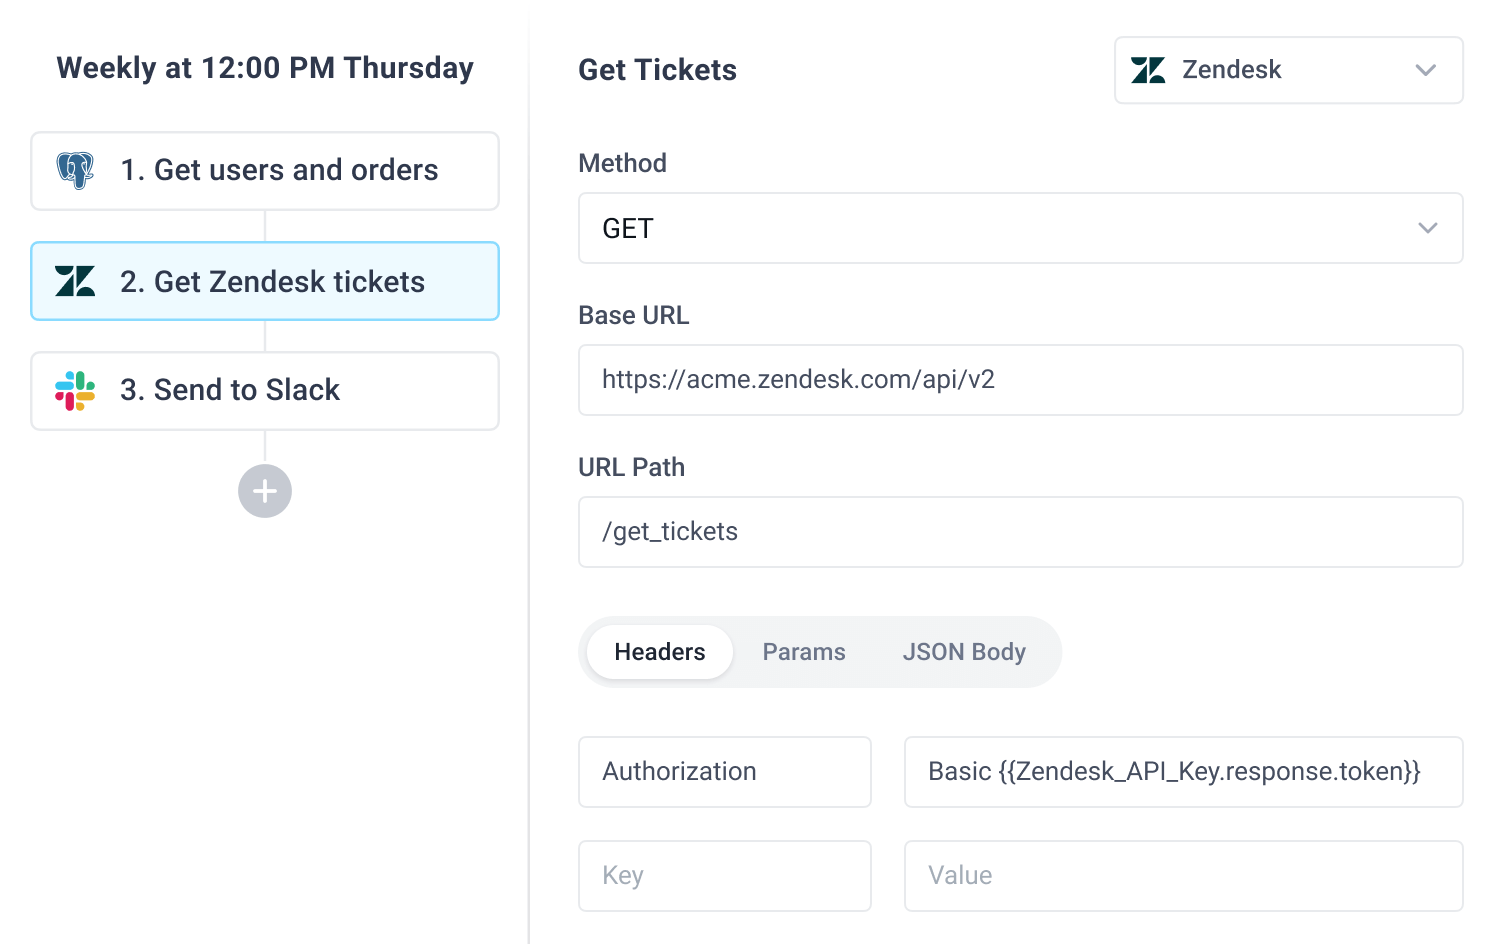1512x944 pixels.
Task: Click the empty Key header field
Action: 724,876
